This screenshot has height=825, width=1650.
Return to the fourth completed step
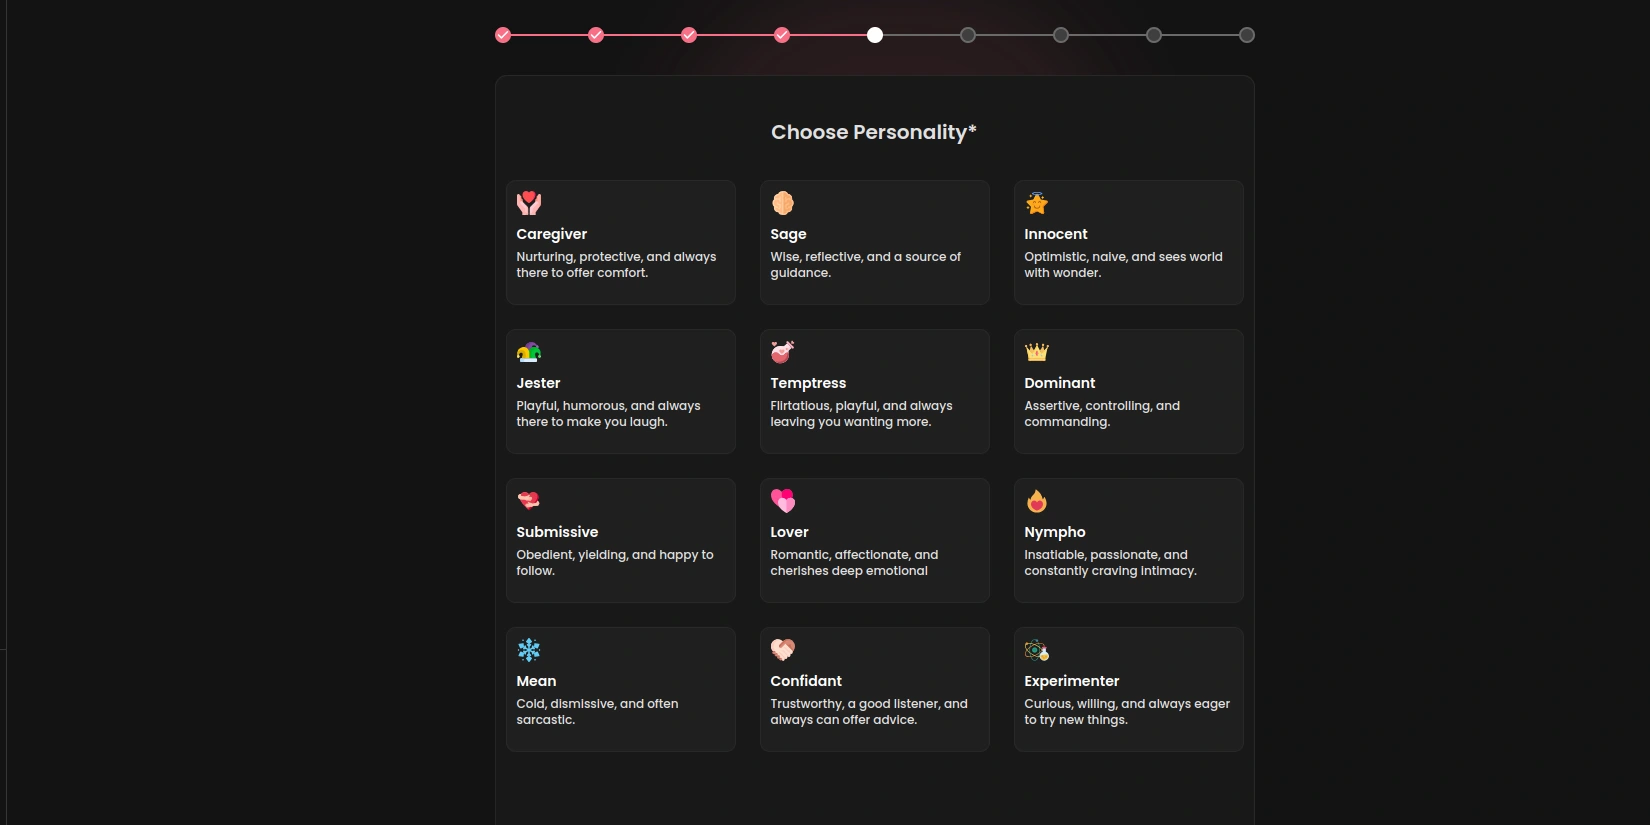(x=782, y=35)
